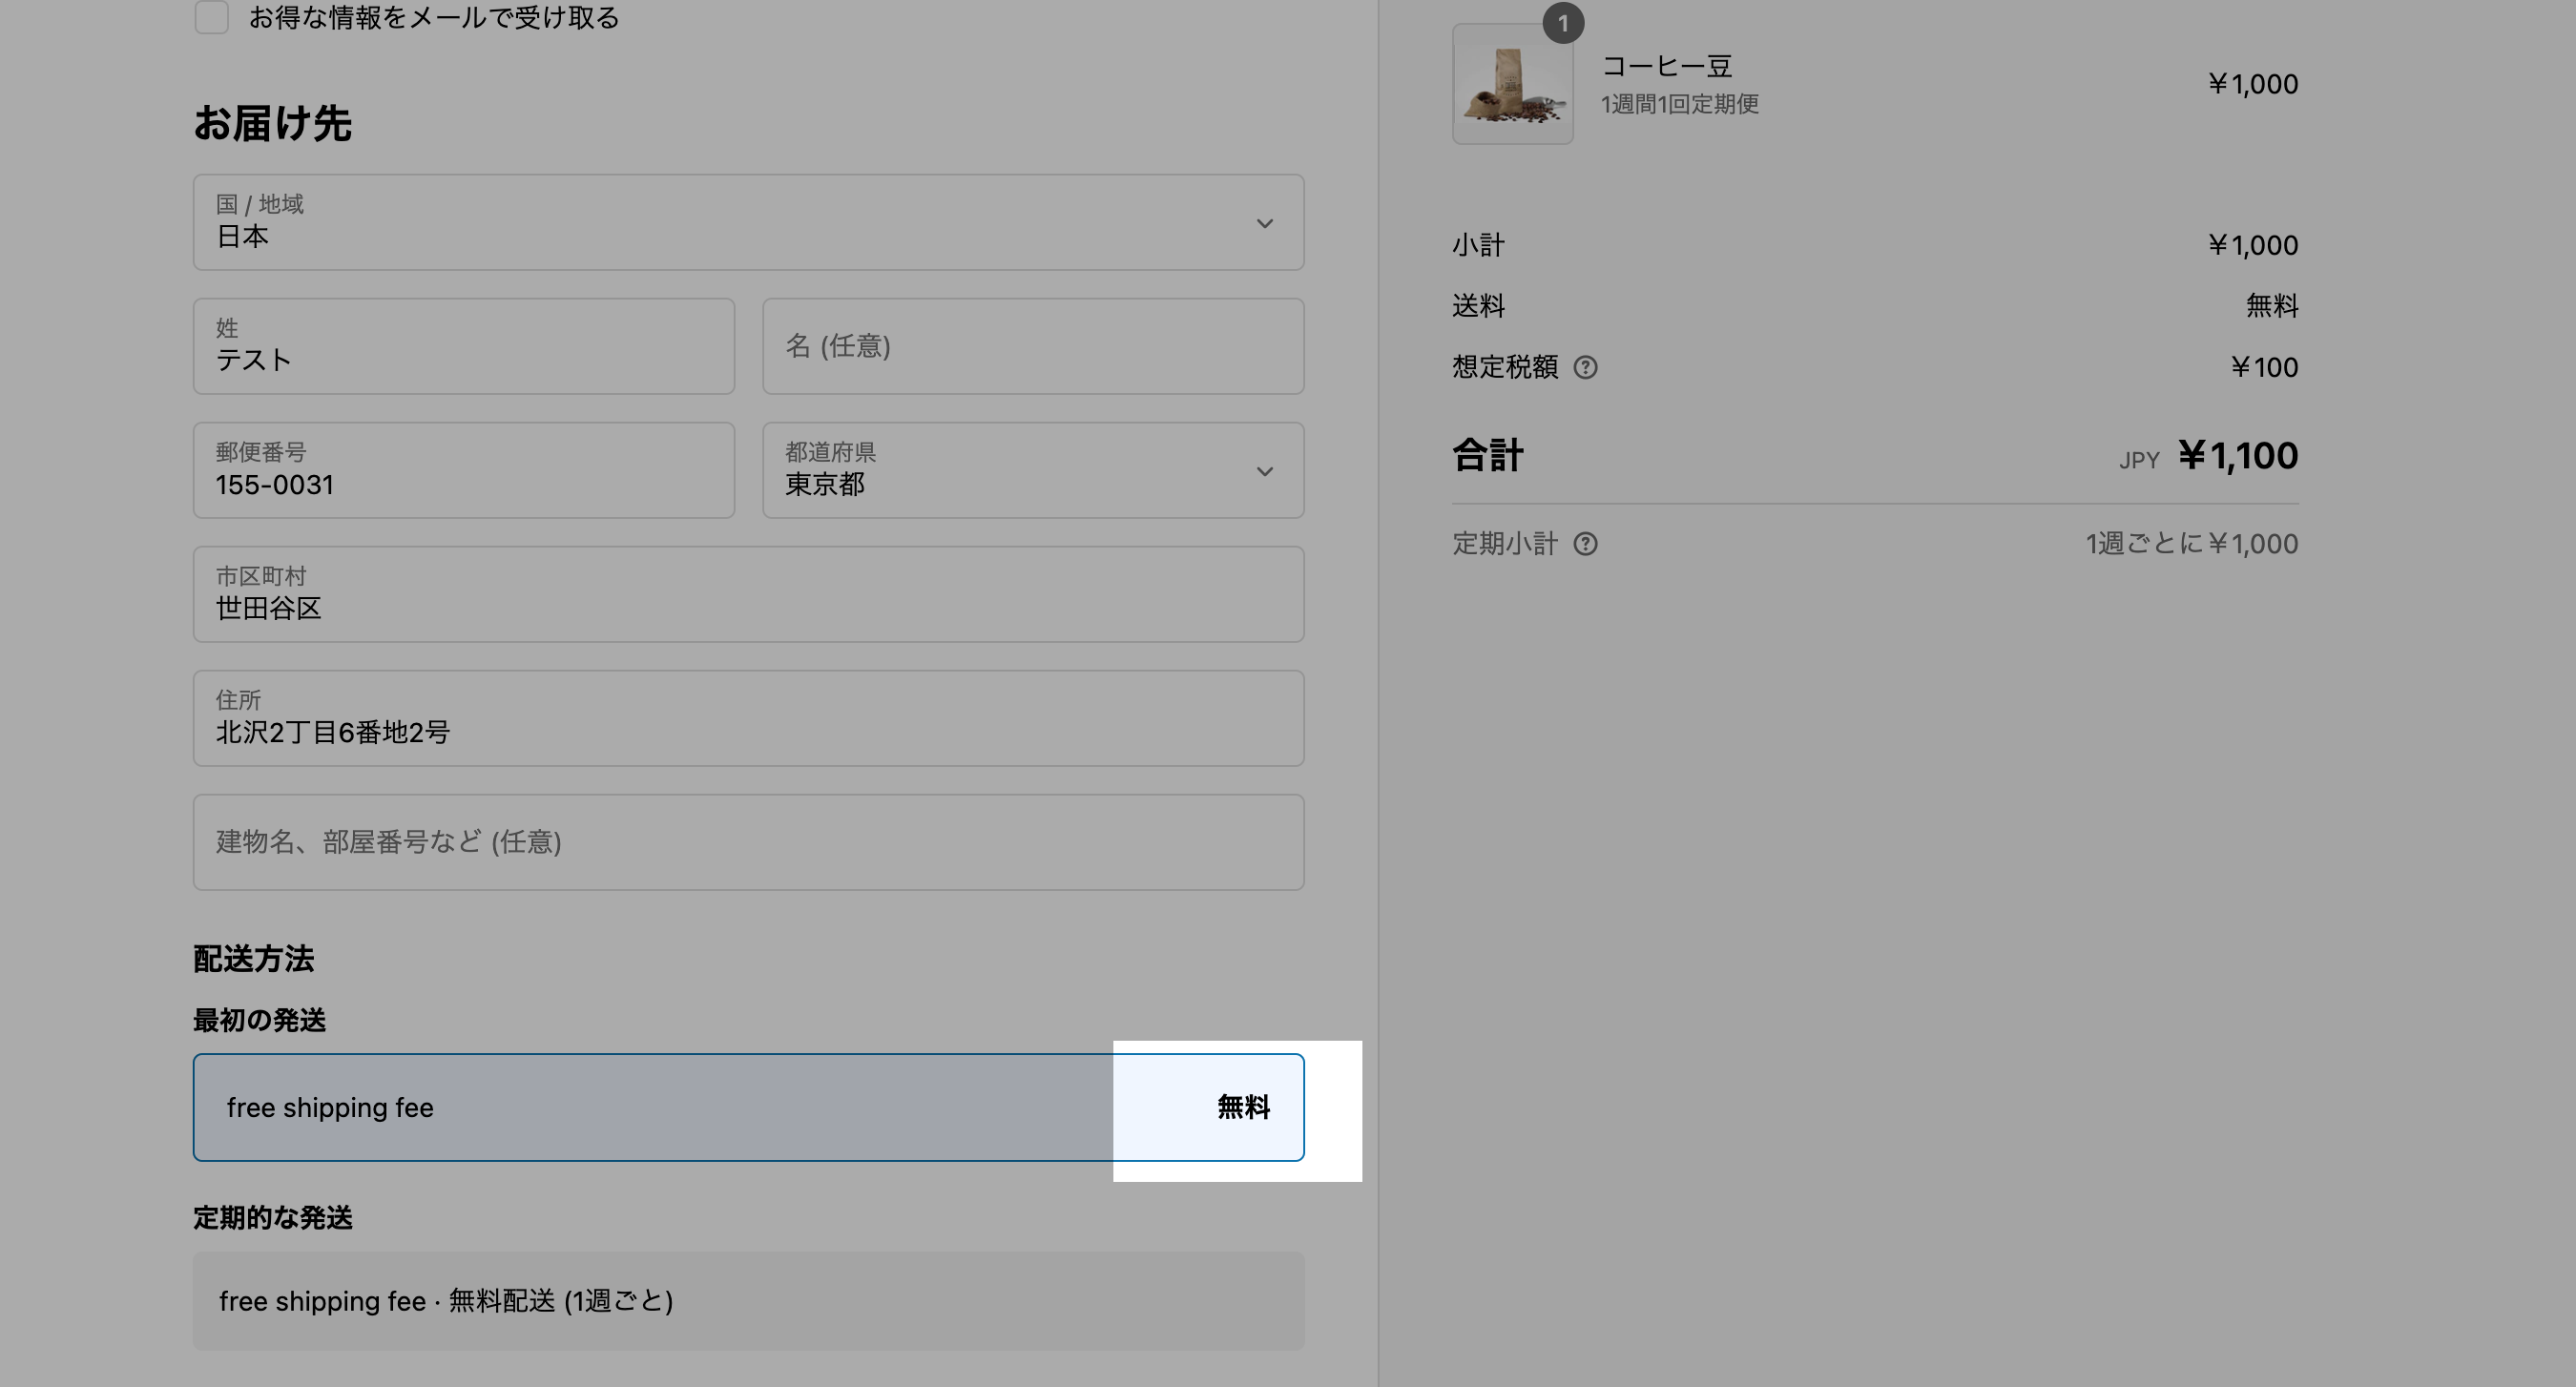2576x1387 pixels.
Task: Select the free shipping fee 無料 option
Action: 747,1107
